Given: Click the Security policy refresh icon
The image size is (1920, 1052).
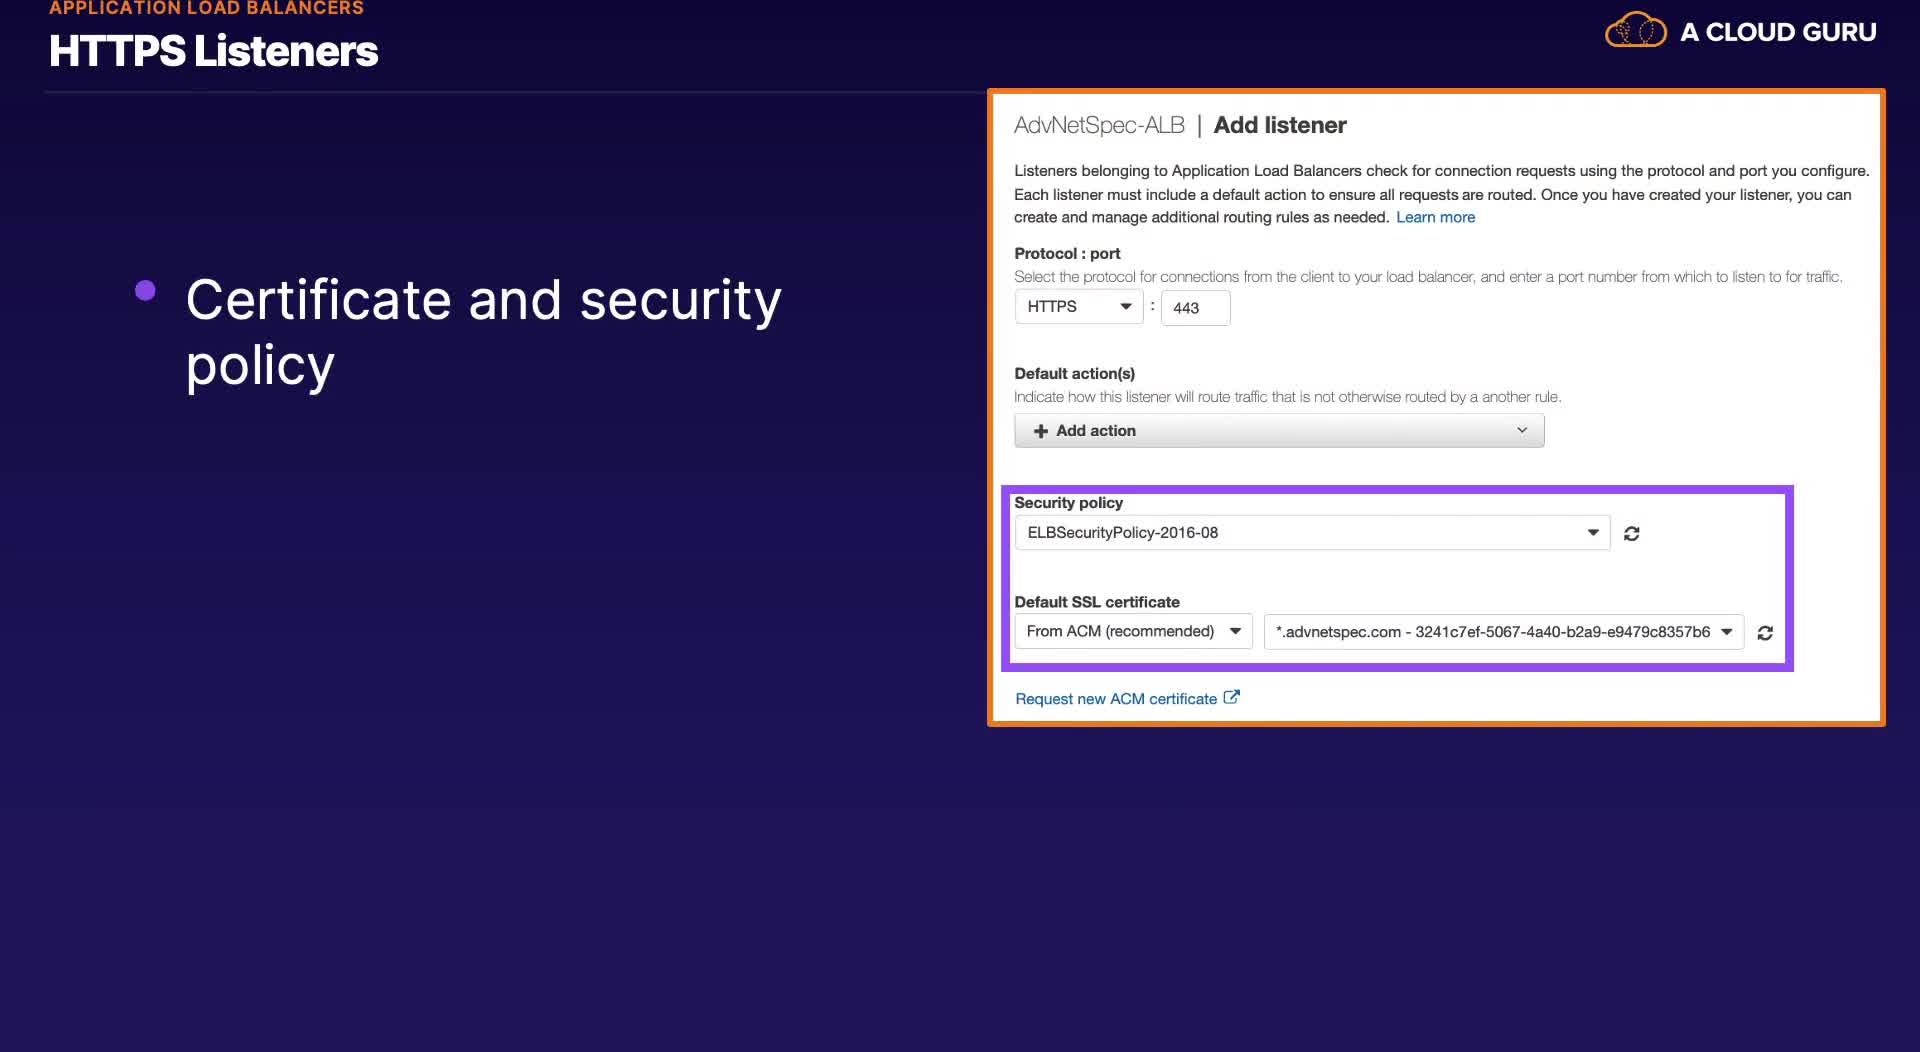Looking at the screenshot, I should click(x=1631, y=534).
